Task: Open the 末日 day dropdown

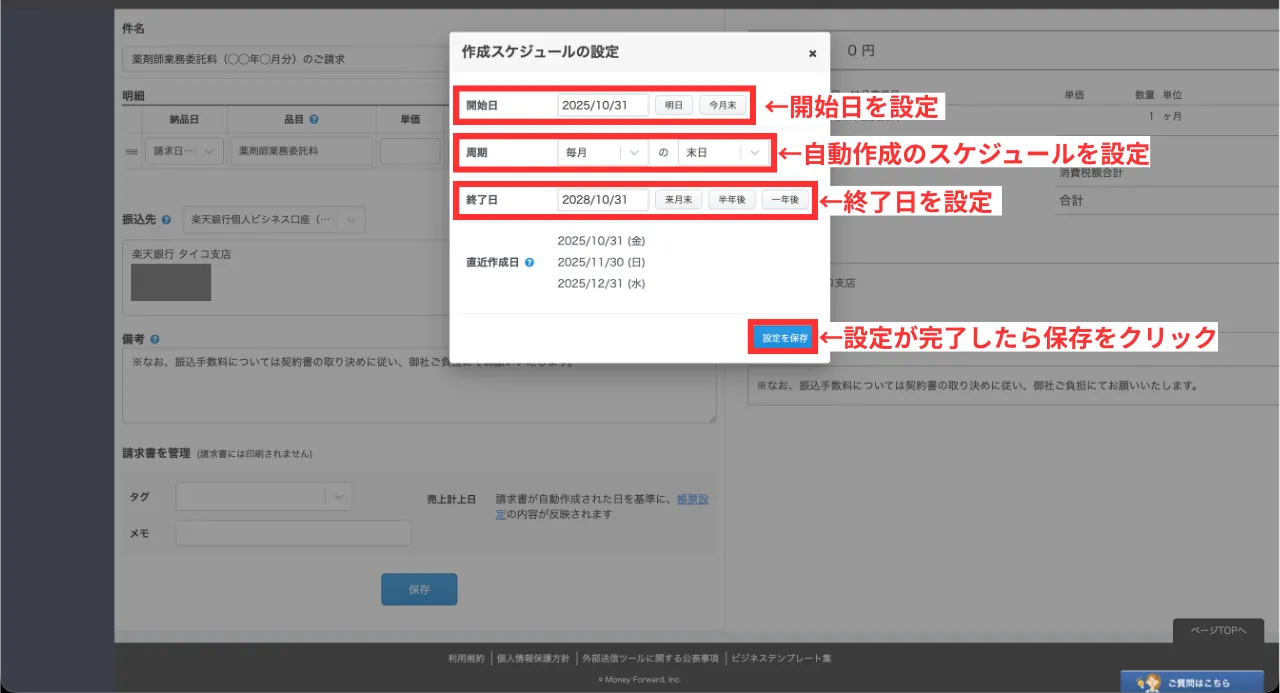Action: [x=723, y=153]
